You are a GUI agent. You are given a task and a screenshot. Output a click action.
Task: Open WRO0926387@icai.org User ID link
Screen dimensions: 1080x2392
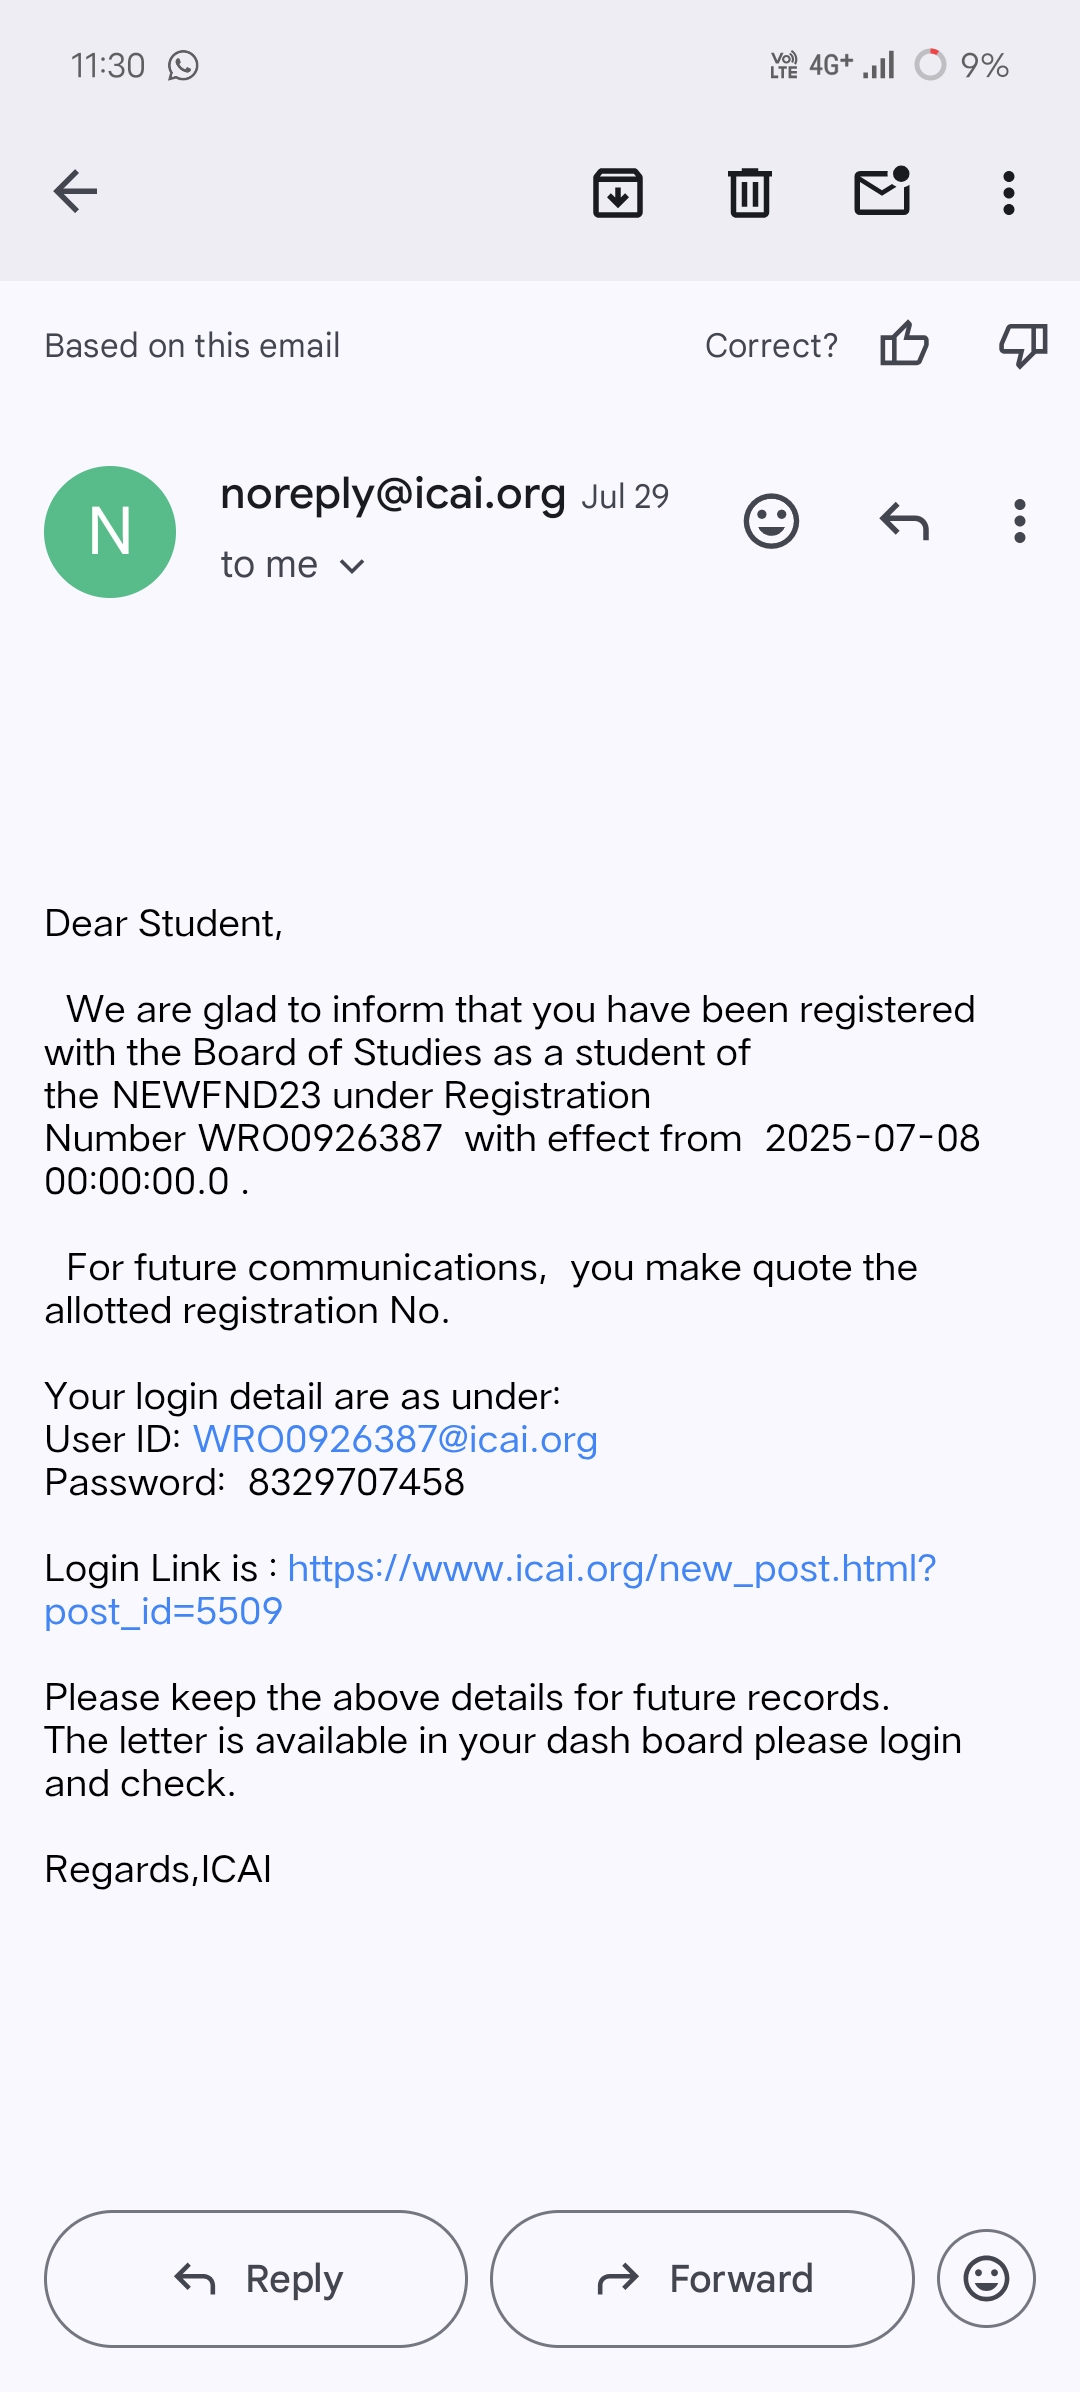pos(395,1439)
